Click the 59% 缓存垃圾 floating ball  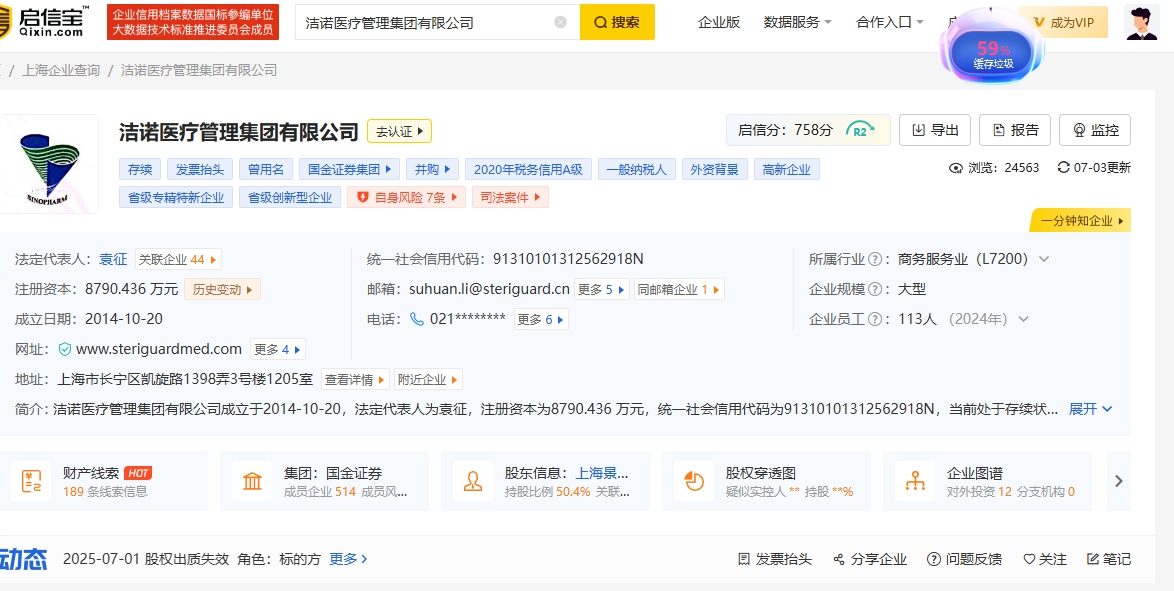[992, 54]
